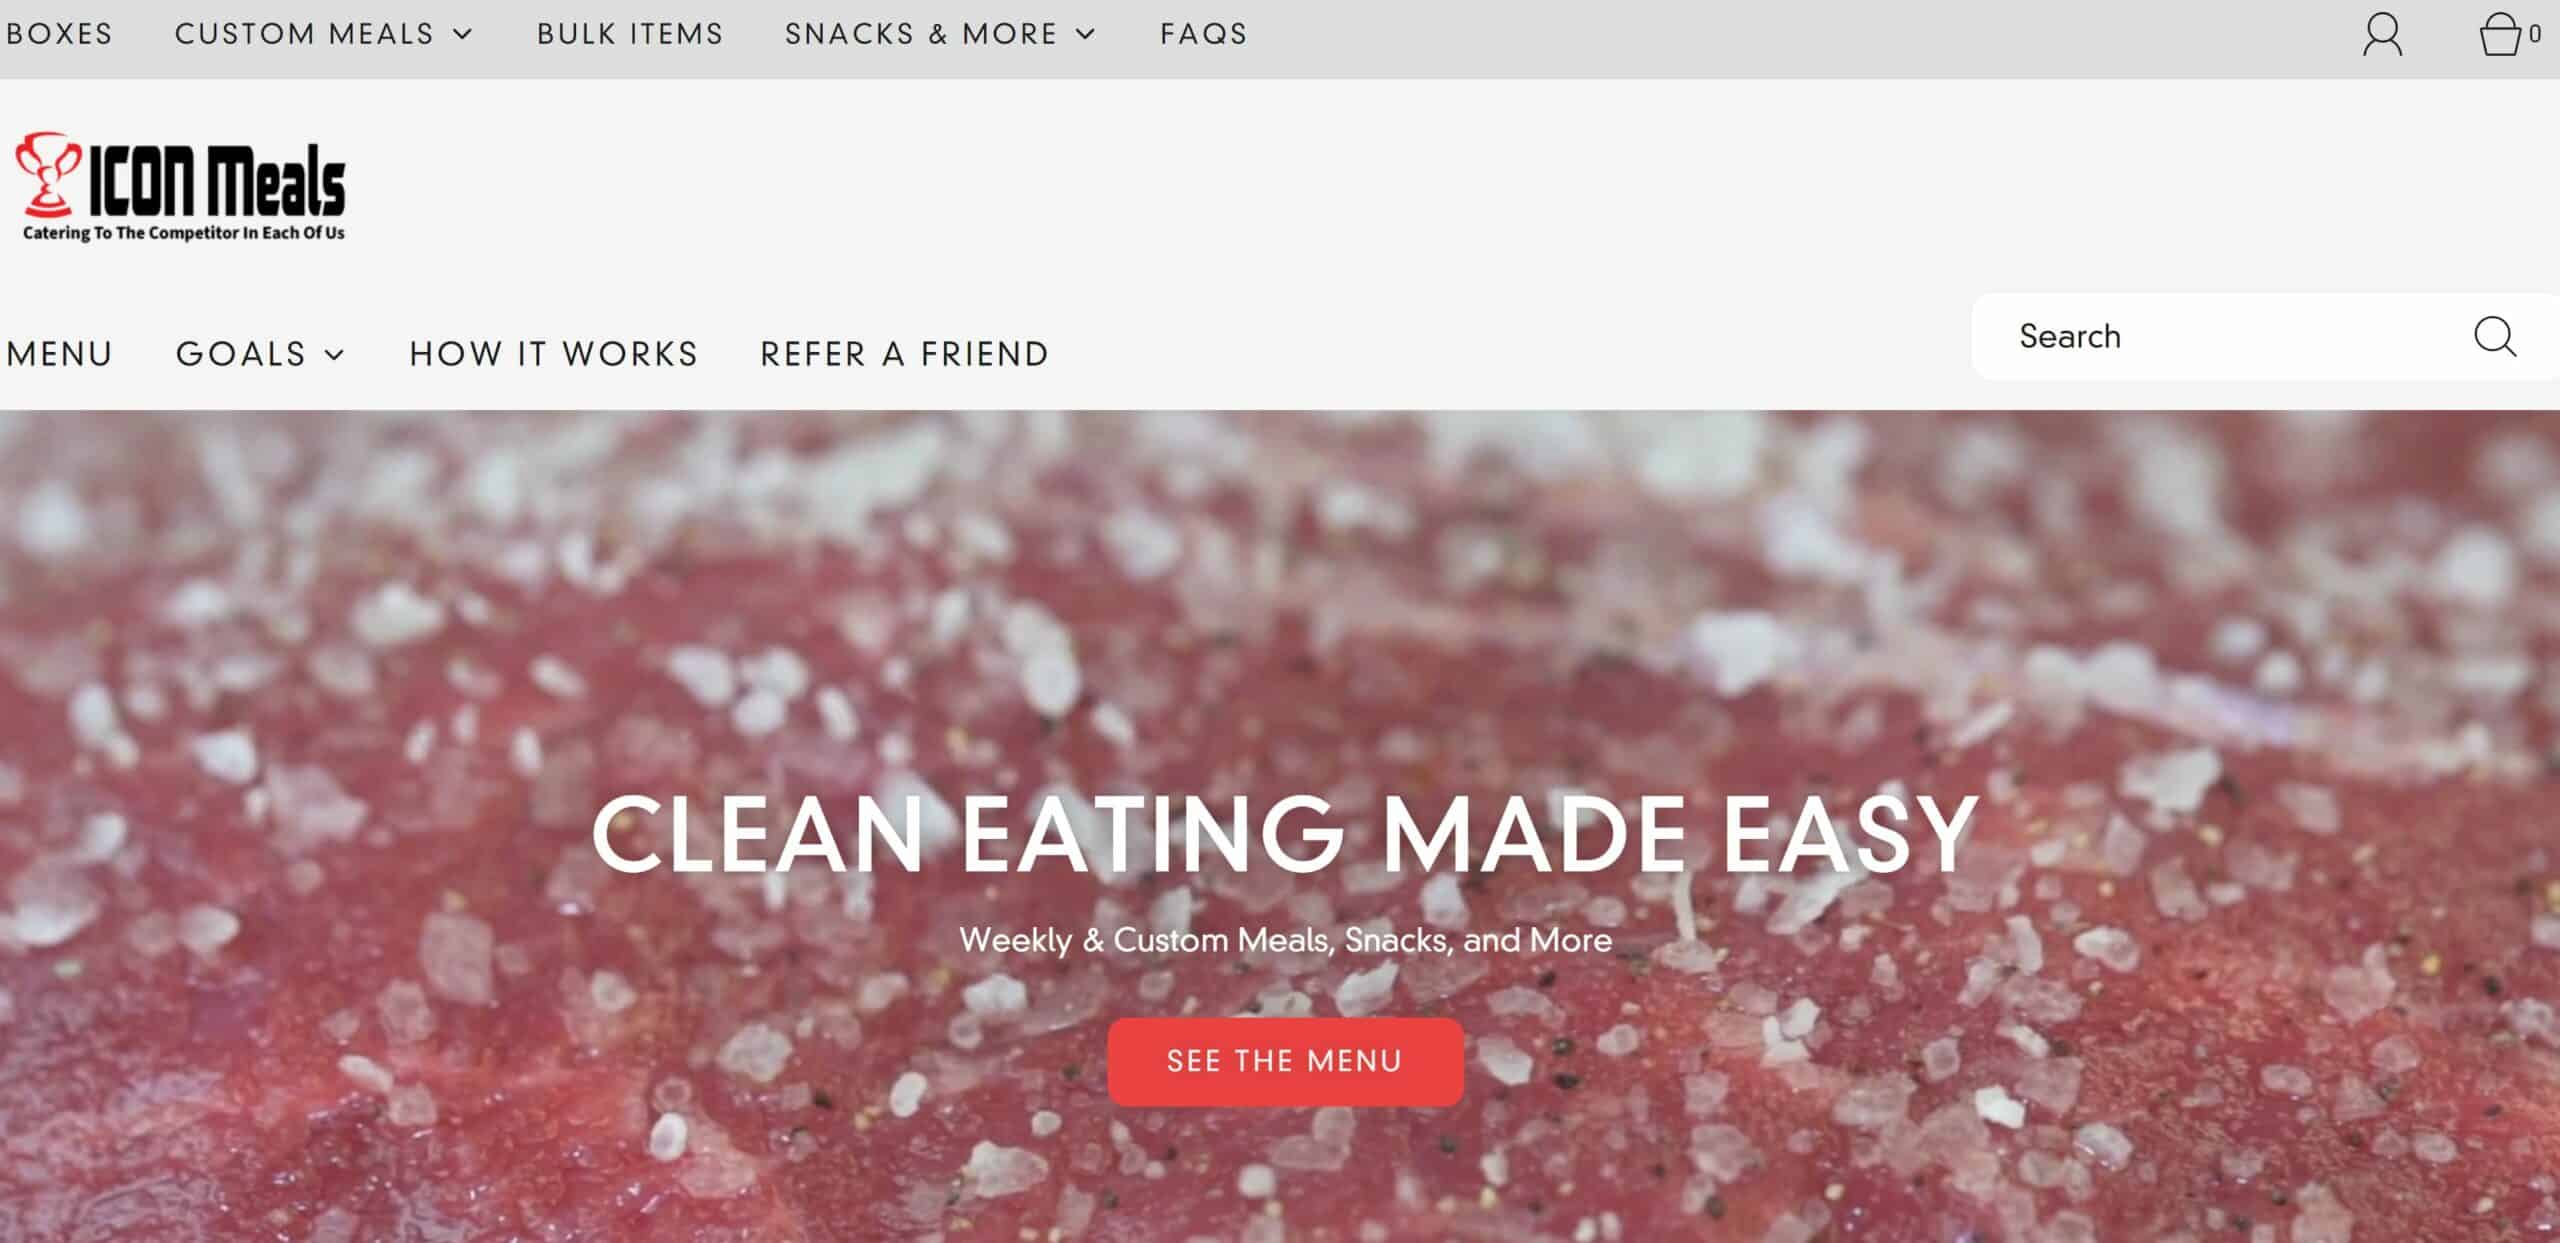Click the Custom Meals menu label

pyautogui.click(x=304, y=34)
